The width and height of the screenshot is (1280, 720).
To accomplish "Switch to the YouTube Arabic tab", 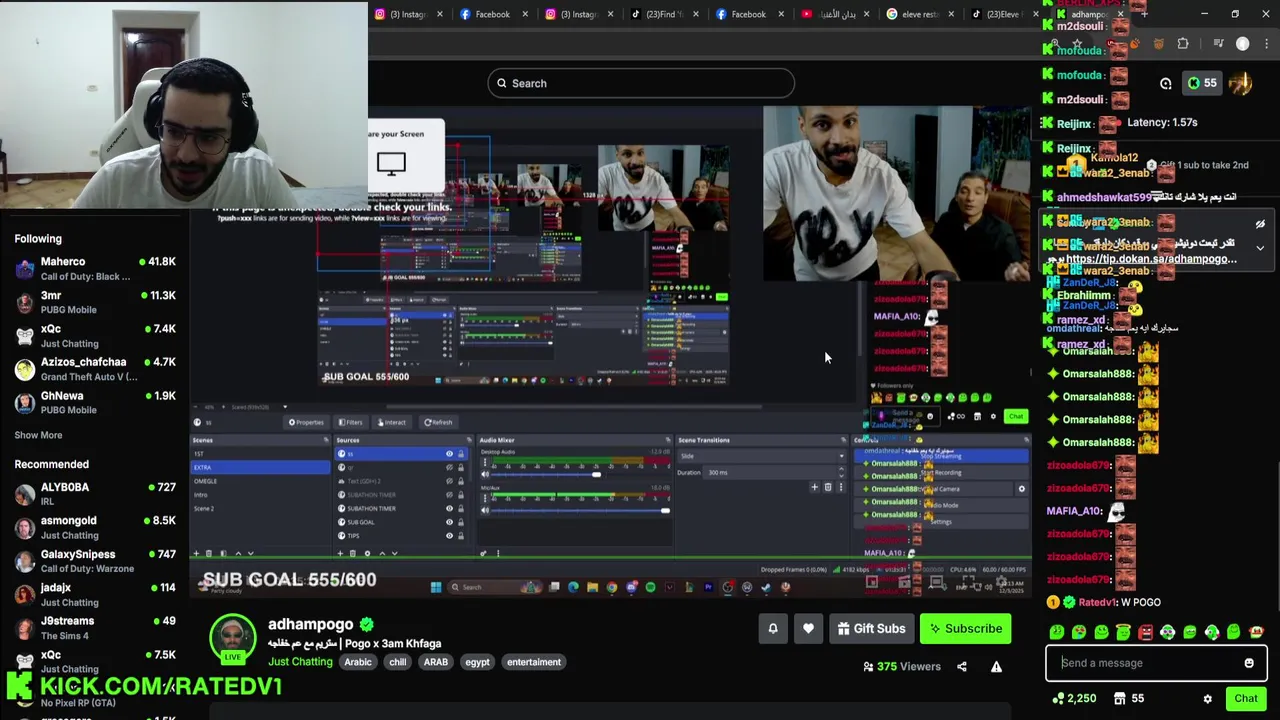I will [834, 14].
